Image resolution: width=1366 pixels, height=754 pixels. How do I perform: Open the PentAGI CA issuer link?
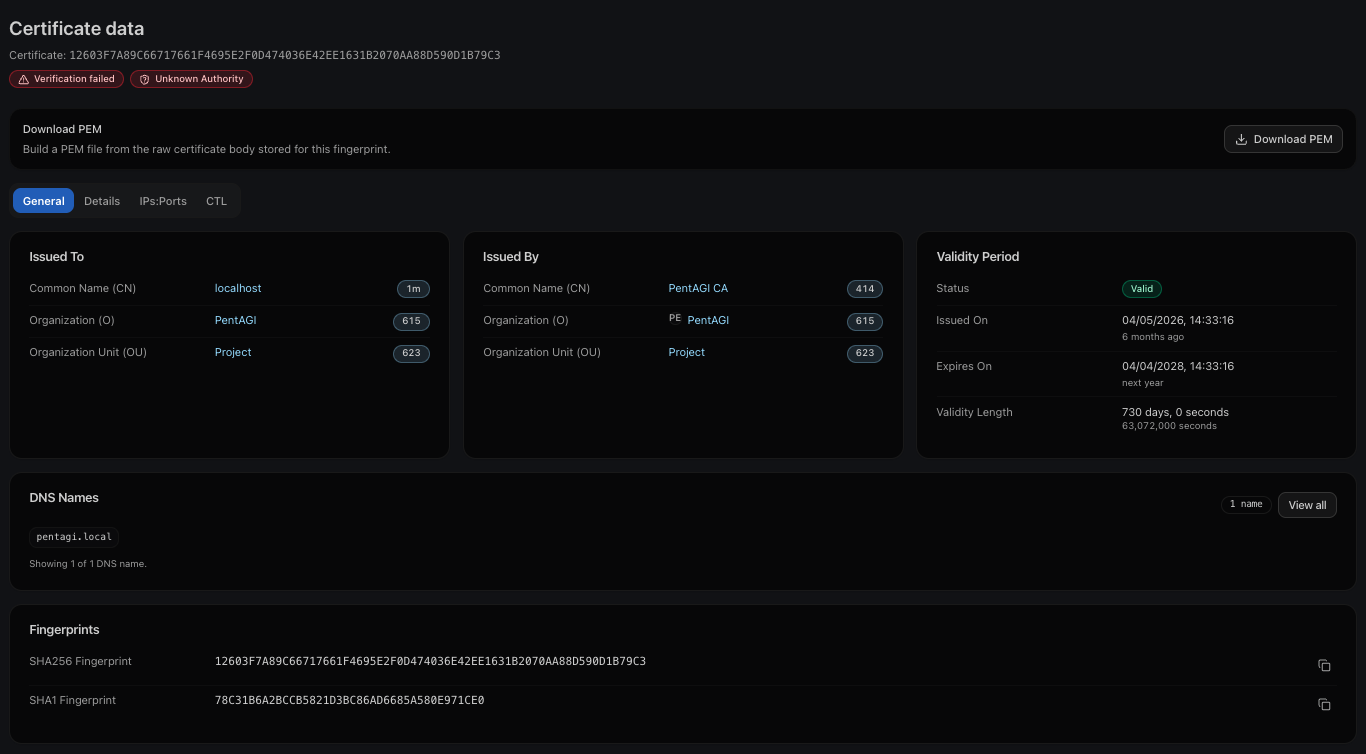point(698,288)
